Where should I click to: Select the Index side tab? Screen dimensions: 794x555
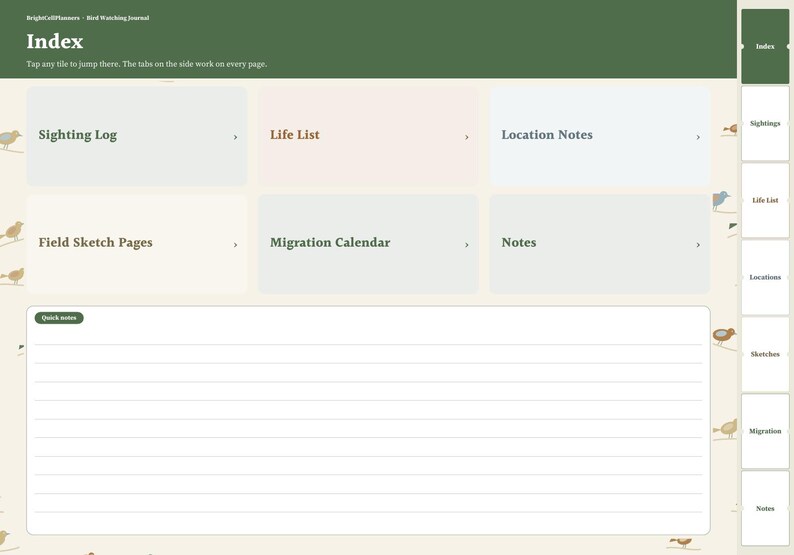765,46
